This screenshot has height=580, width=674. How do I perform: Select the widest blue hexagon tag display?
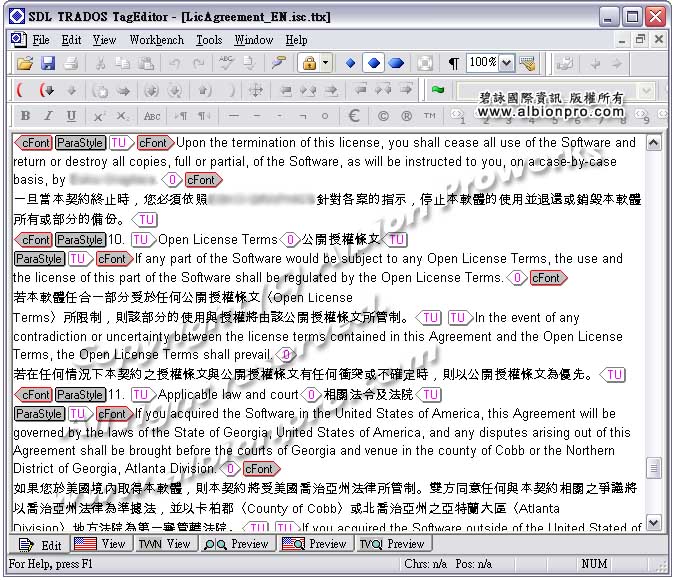396,63
